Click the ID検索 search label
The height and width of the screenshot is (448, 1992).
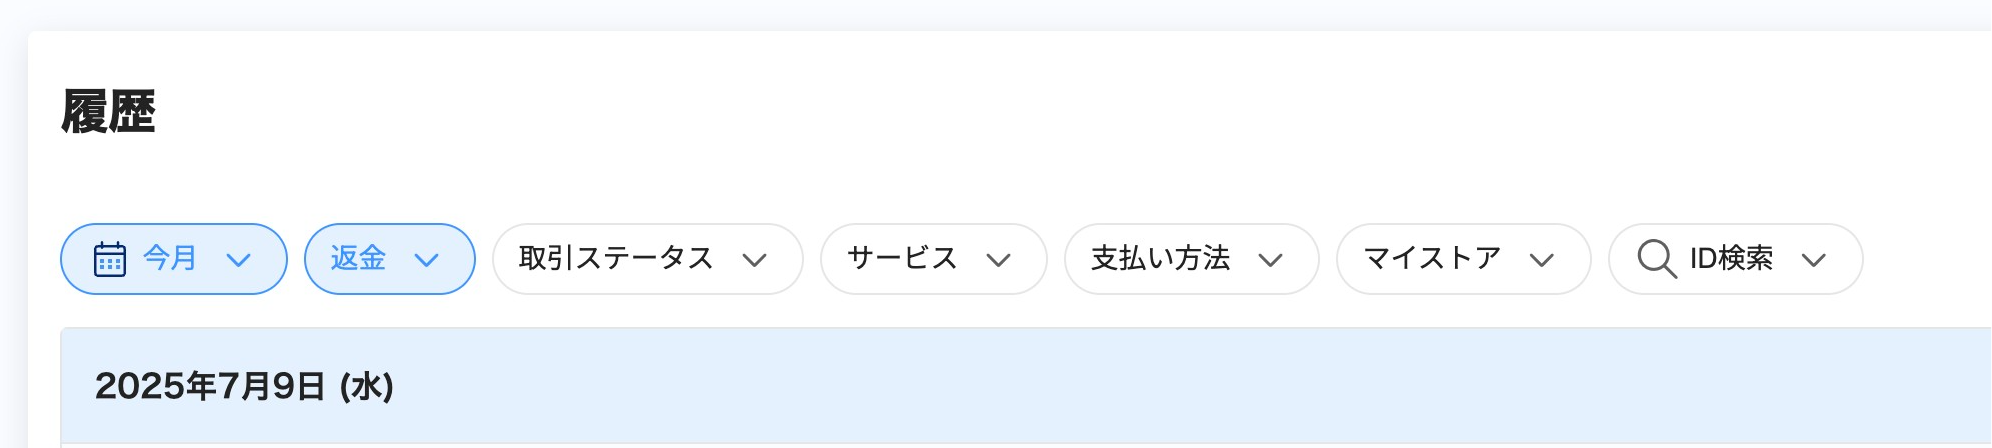coord(1732,258)
